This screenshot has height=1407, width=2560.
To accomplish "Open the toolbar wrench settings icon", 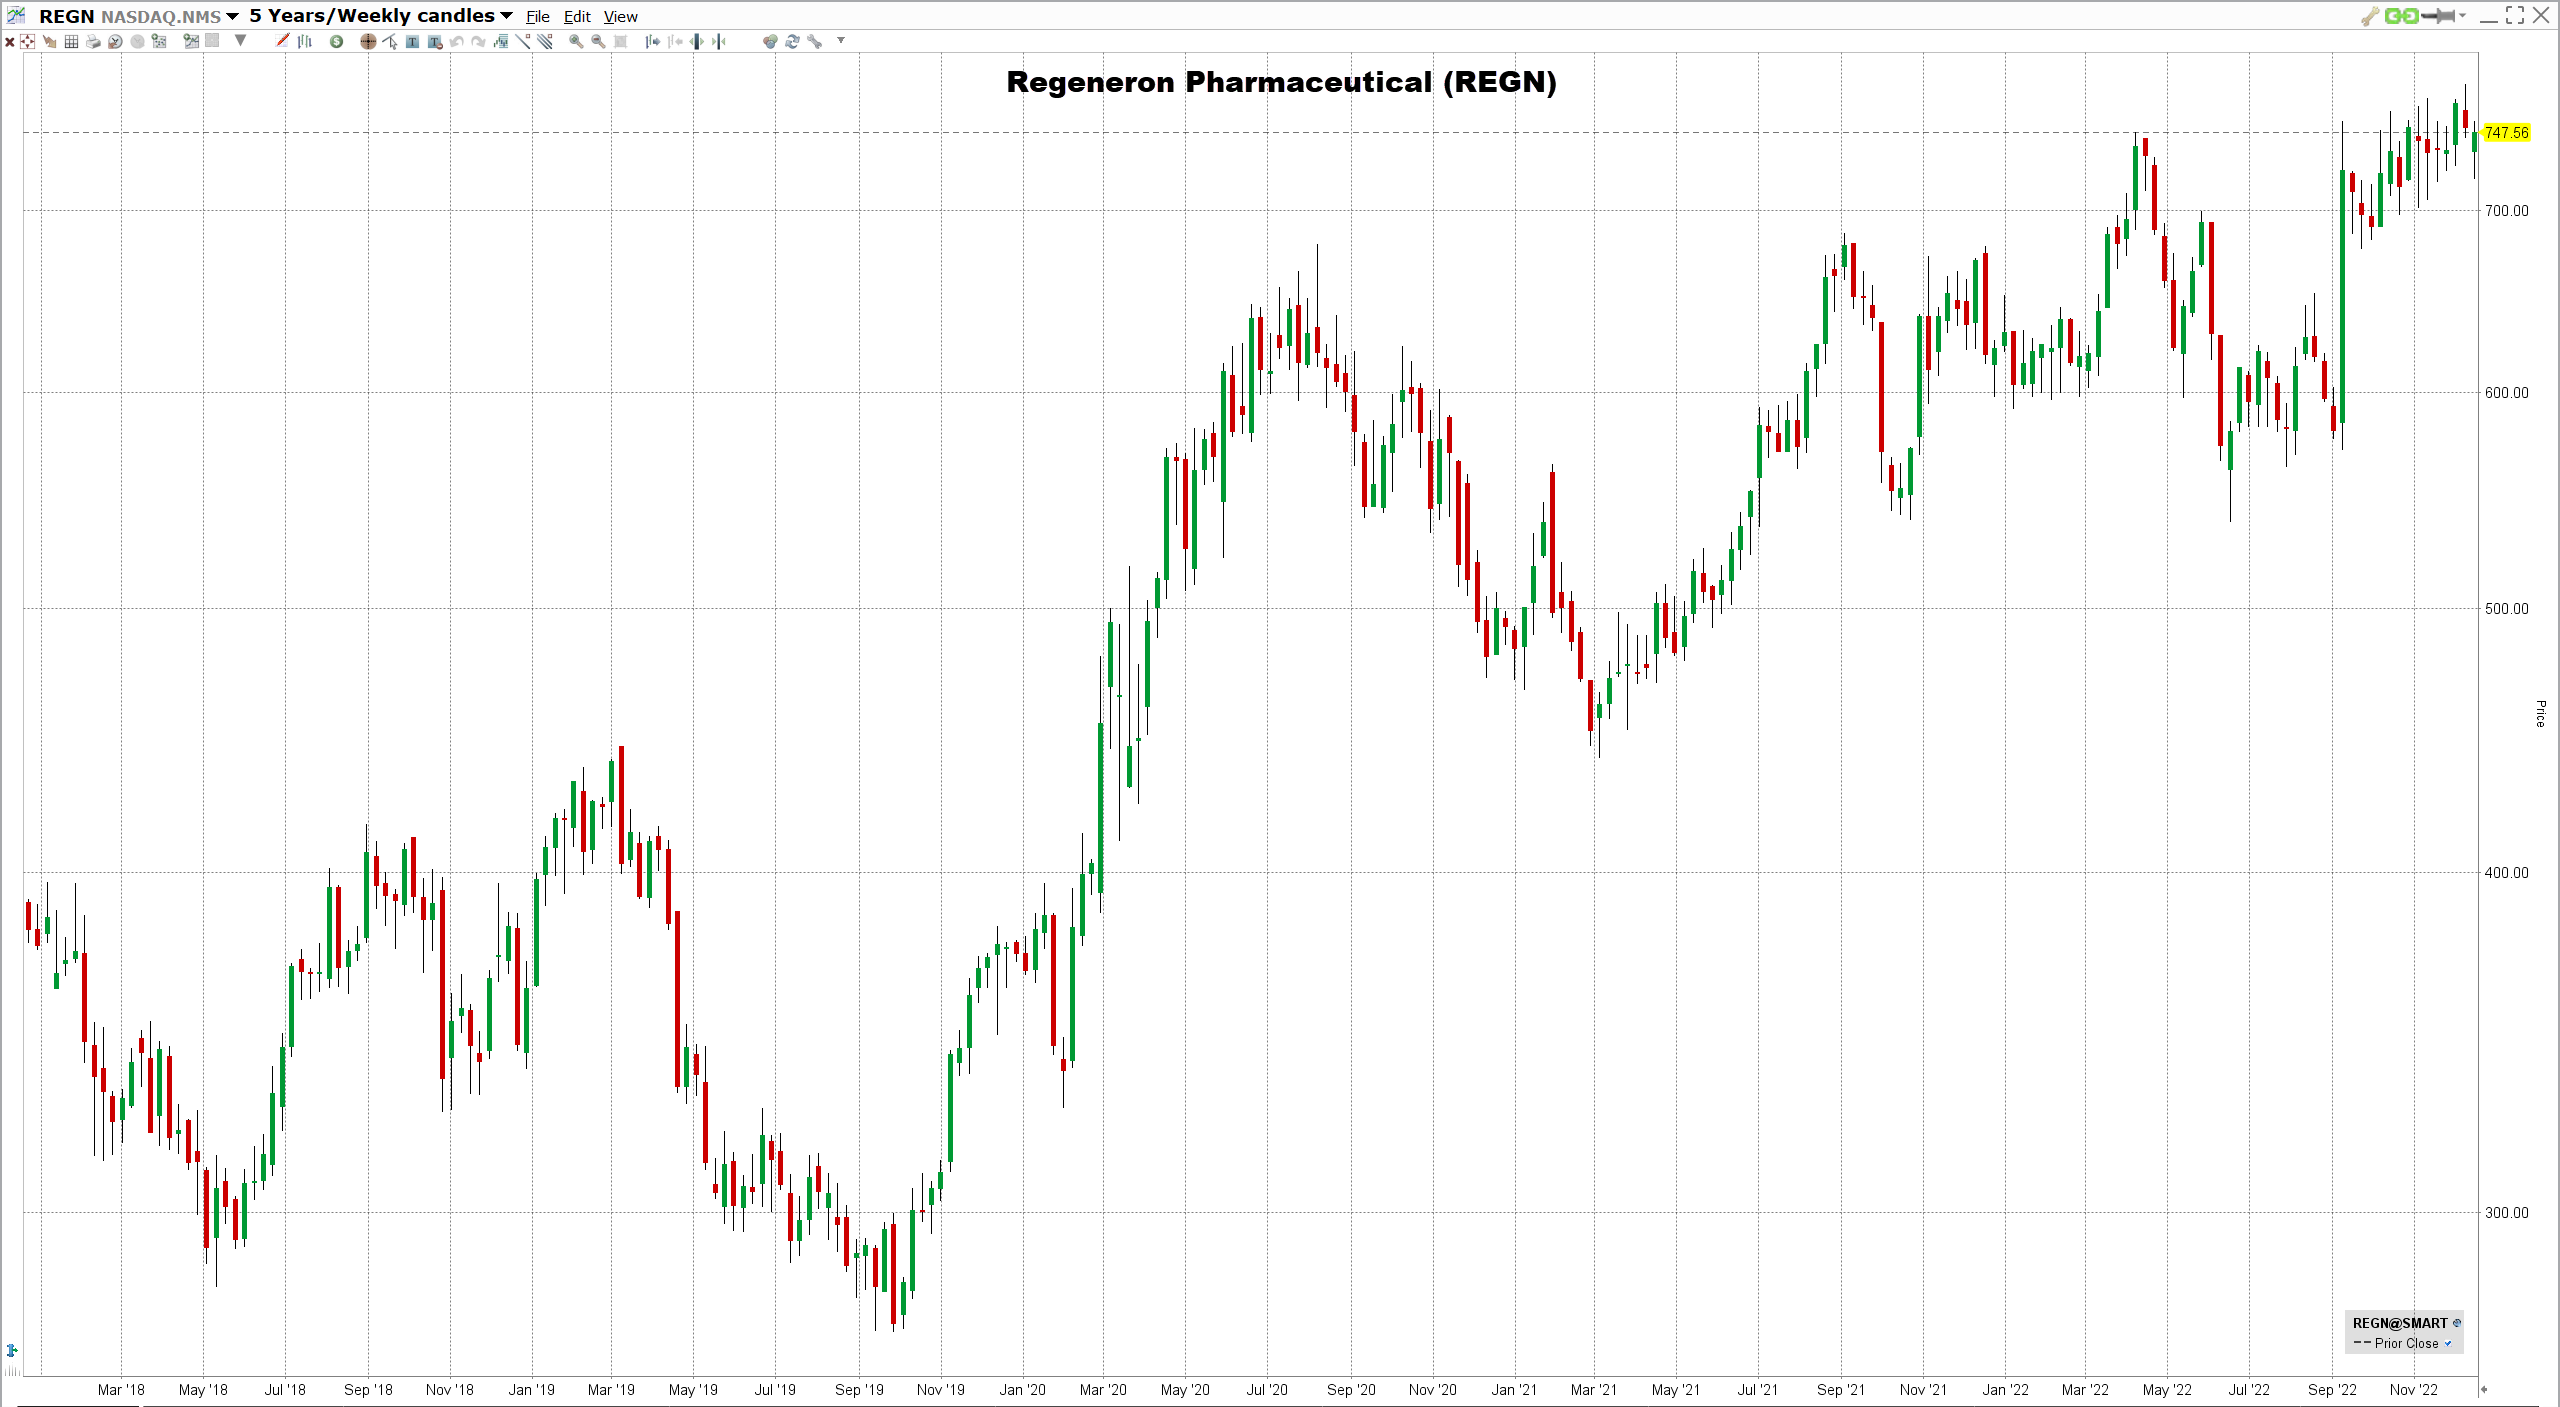I will point(814,41).
